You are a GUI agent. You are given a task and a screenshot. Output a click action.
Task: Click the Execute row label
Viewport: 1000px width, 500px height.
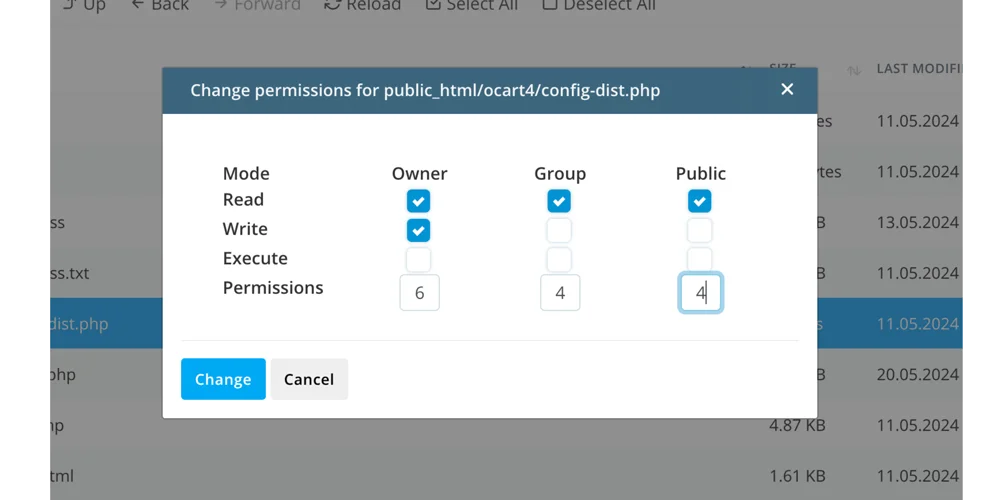point(255,258)
